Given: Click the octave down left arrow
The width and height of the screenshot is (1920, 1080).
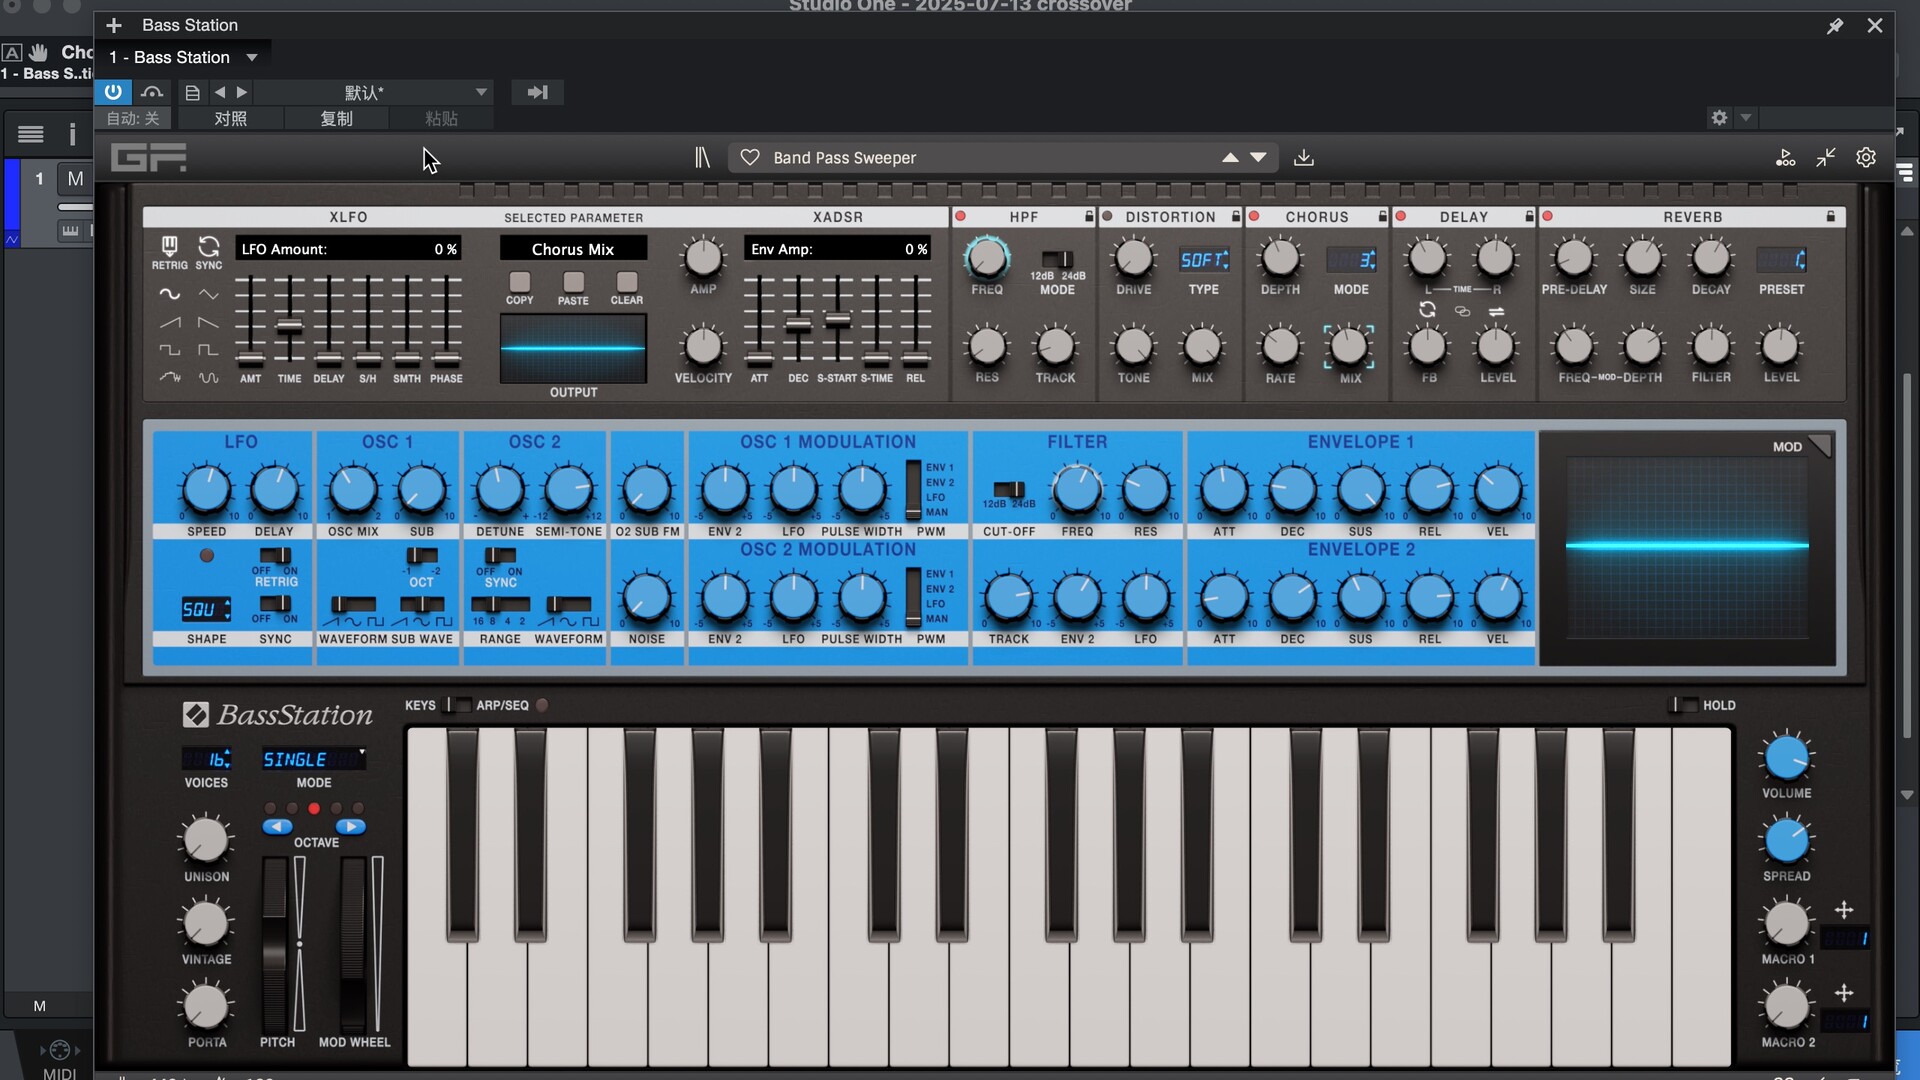Looking at the screenshot, I should click(277, 826).
